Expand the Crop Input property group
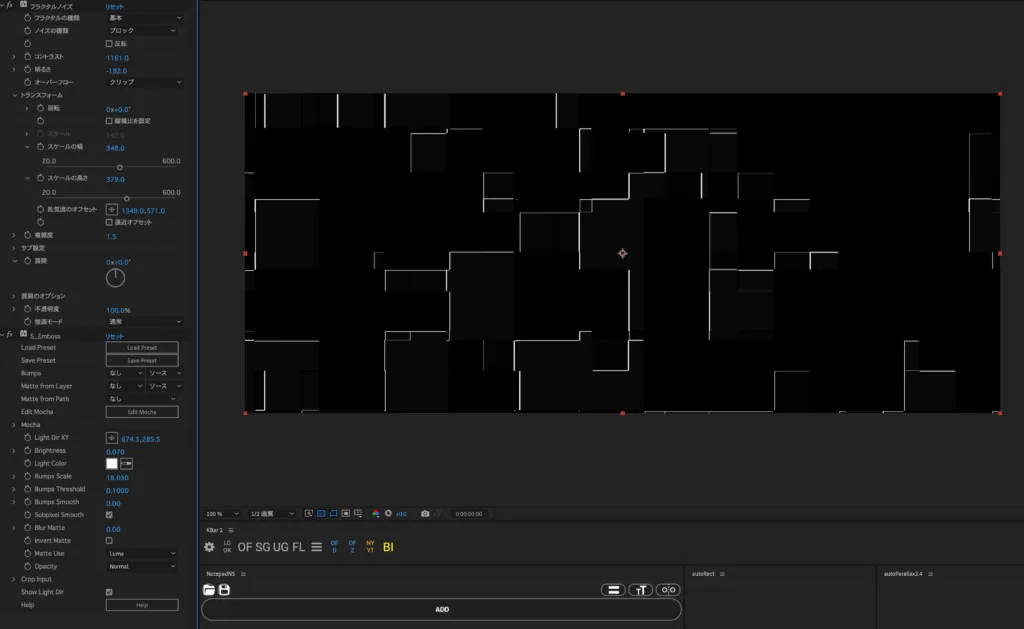 [14, 579]
